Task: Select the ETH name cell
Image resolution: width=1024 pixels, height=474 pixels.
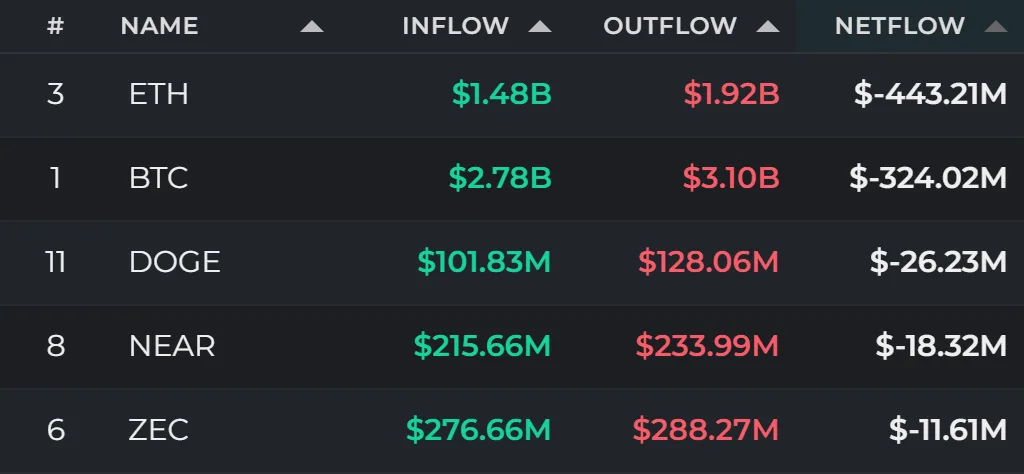Action: tap(159, 95)
